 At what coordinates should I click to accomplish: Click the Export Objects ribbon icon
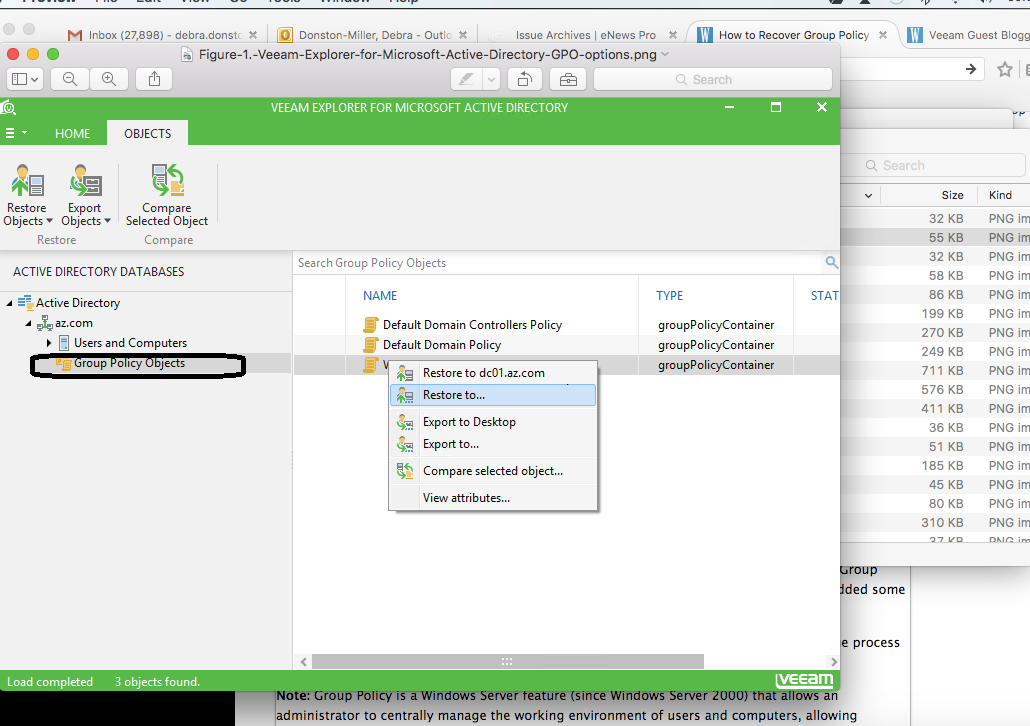(85, 183)
